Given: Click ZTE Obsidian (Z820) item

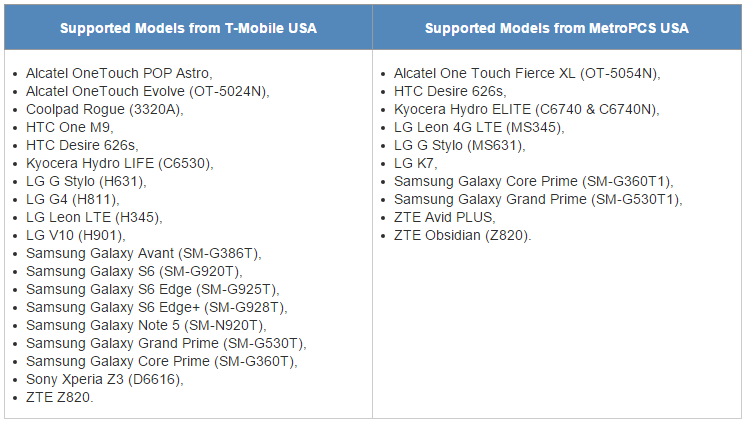Looking at the screenshot, I should click(x=462, y=236).
